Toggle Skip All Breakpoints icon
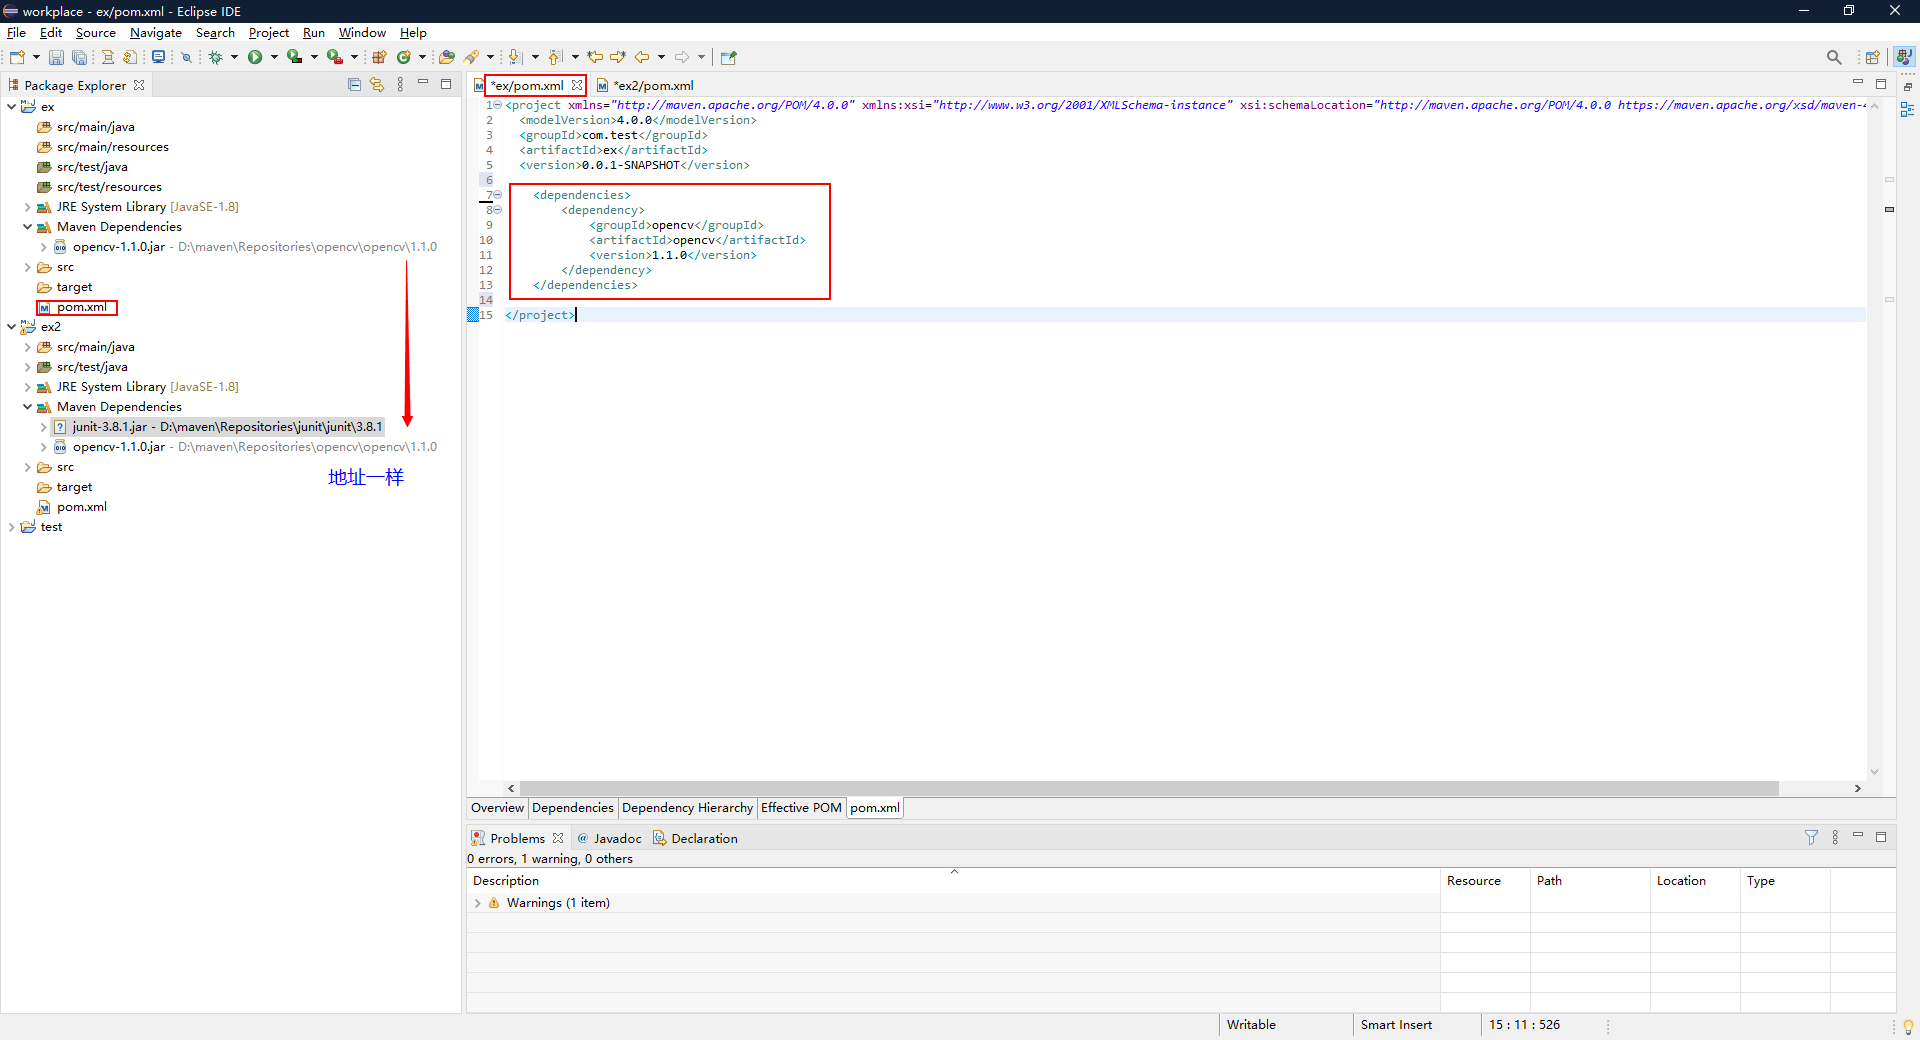Viewport: 1920px width, 1040px height. coord(186,57)
